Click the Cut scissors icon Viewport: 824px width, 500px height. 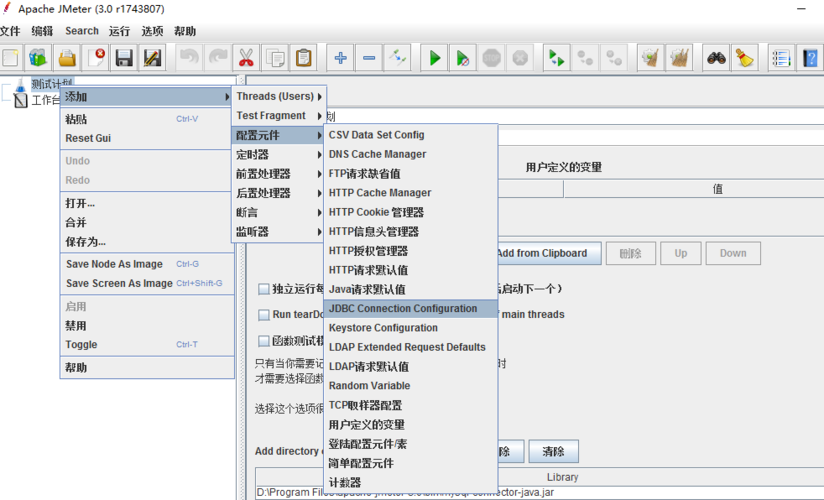coord(246,57)
